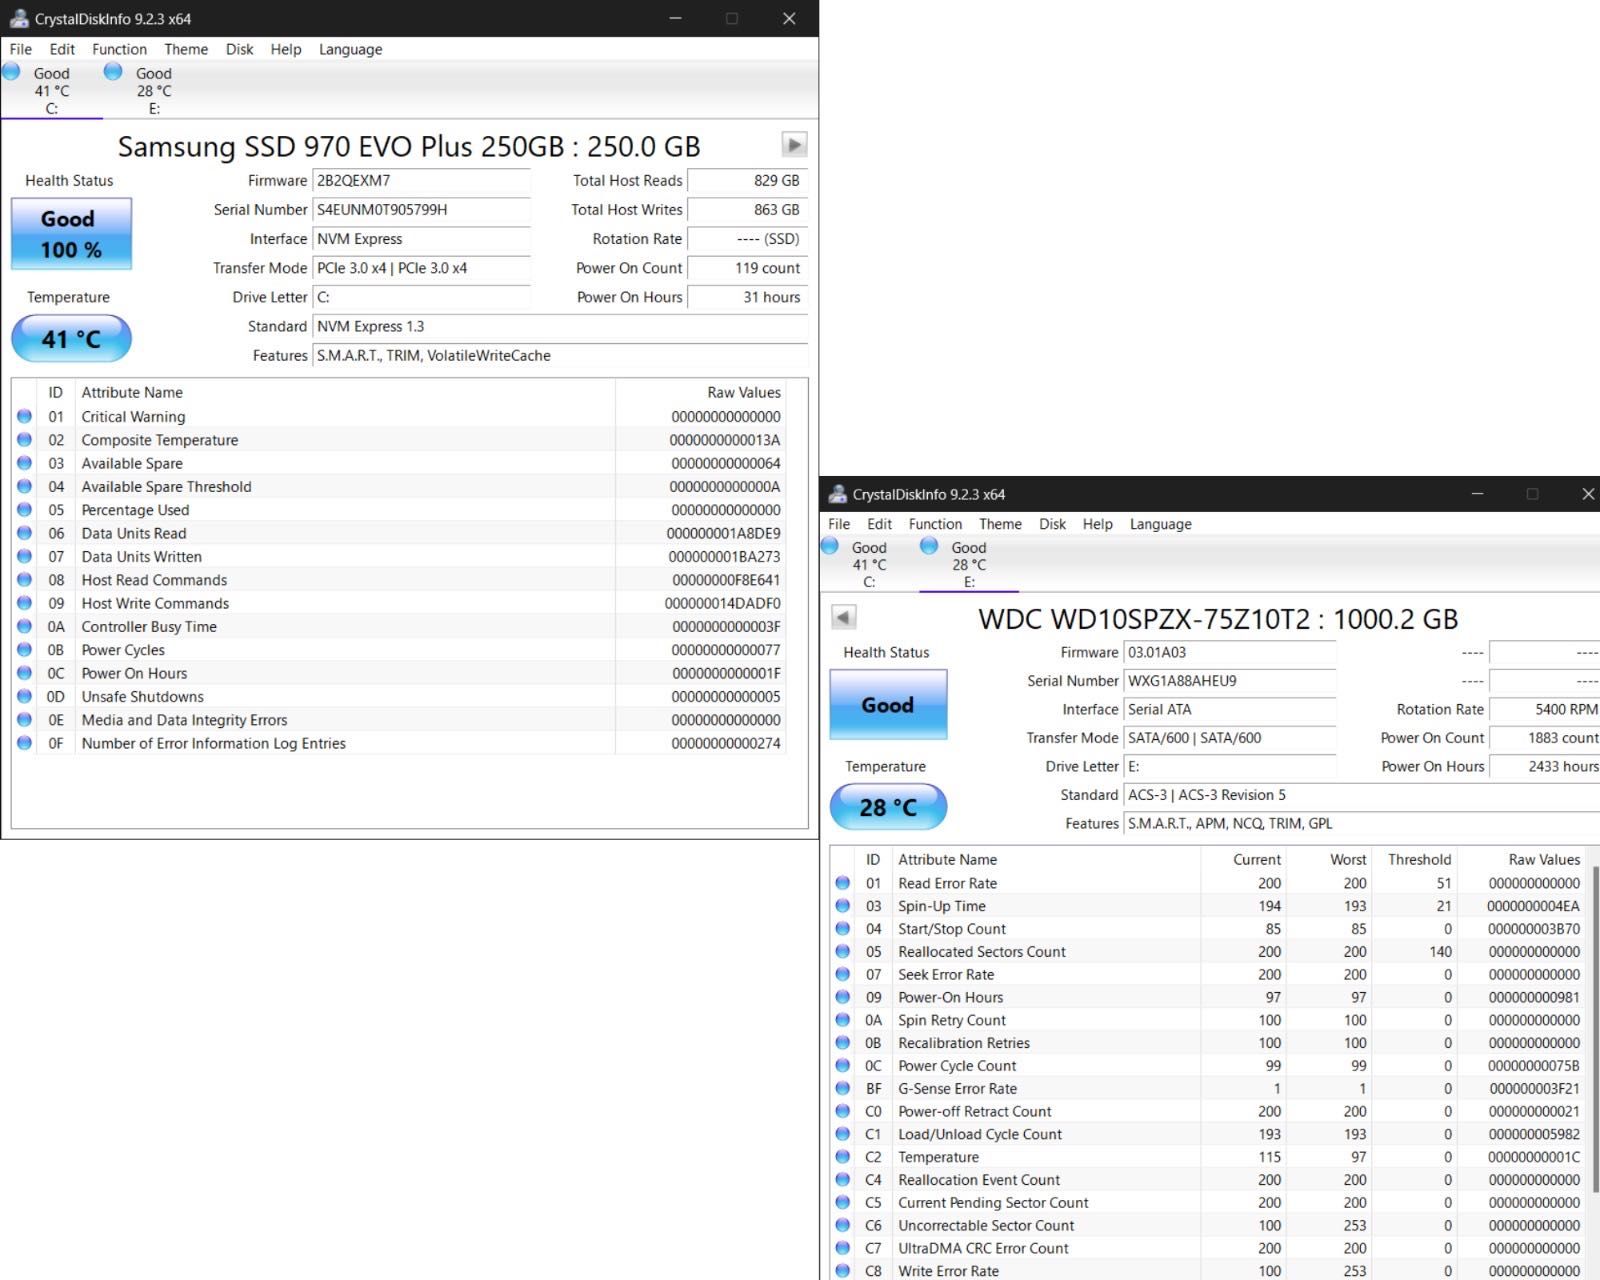Open File menu in Samsung window

pyautogui.click(x=21, y=49)
